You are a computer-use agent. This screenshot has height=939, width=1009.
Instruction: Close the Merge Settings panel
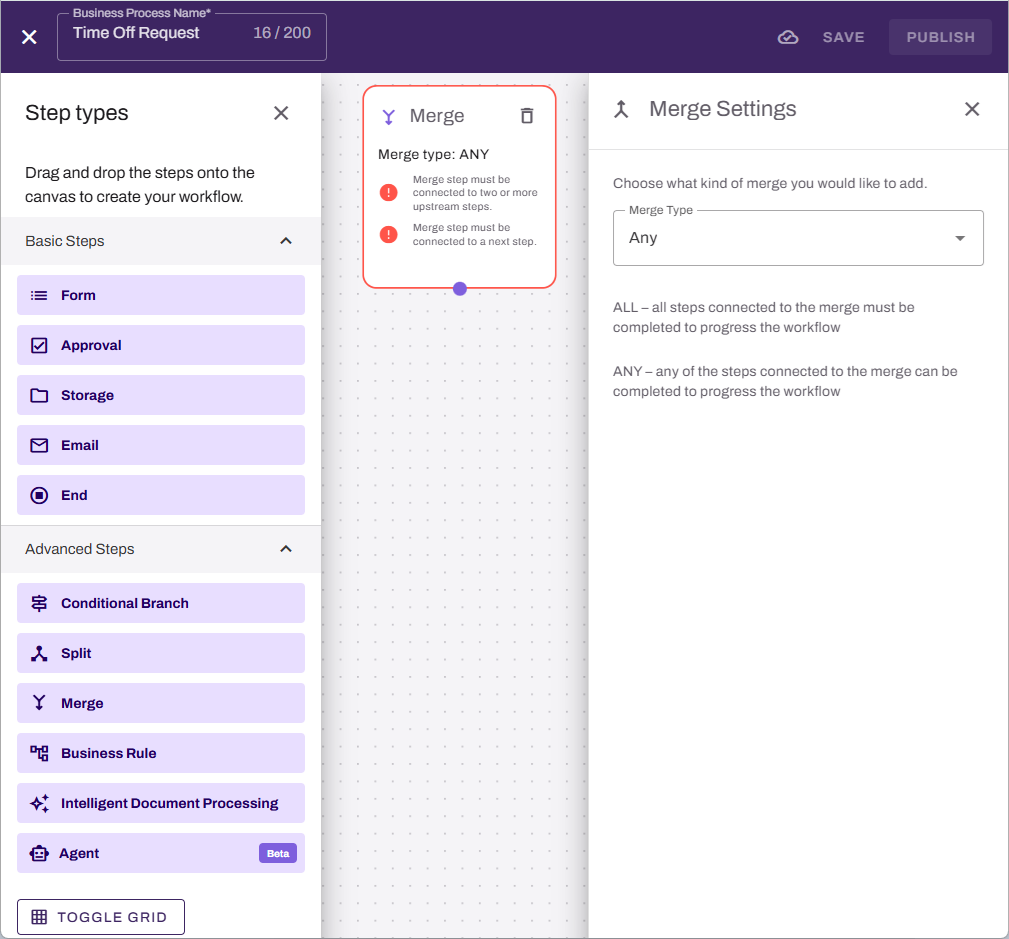pos(972,109)
